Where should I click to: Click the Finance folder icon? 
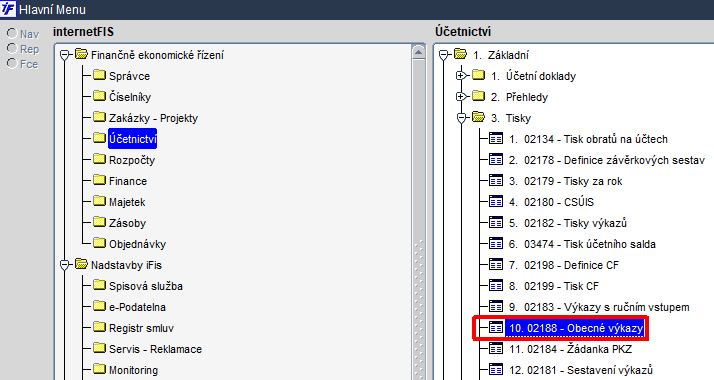(x=100, y=180)
